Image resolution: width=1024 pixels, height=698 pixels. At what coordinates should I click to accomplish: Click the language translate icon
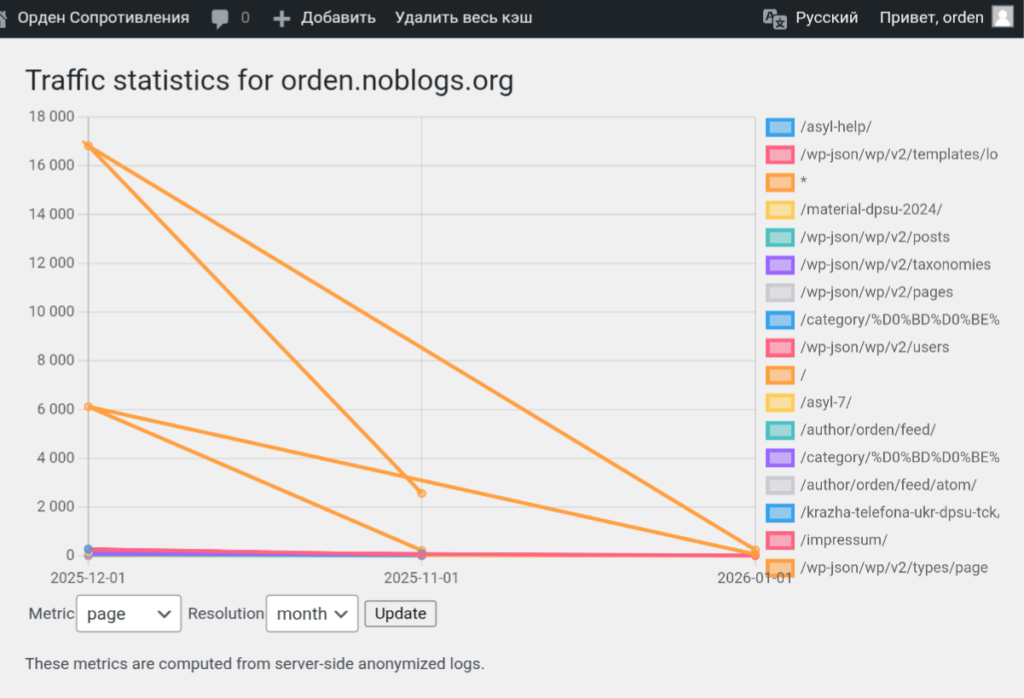pyautogui.click(x=775, y=18)
